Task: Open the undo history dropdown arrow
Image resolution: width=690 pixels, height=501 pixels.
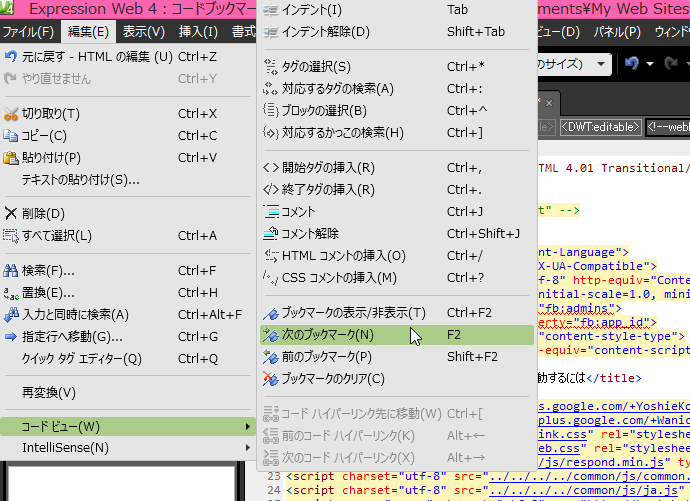Action: (650, 64)
